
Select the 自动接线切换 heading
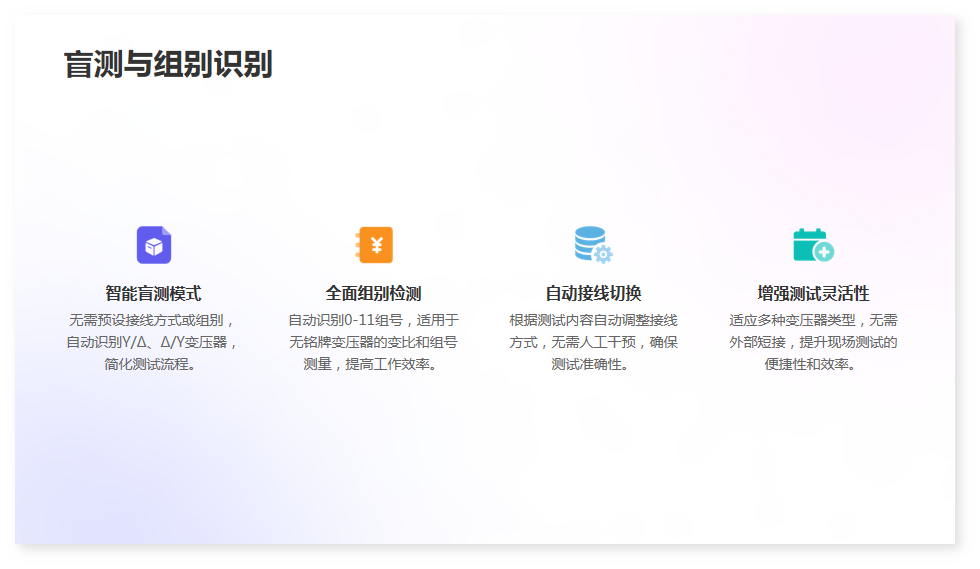click(593, 294)
